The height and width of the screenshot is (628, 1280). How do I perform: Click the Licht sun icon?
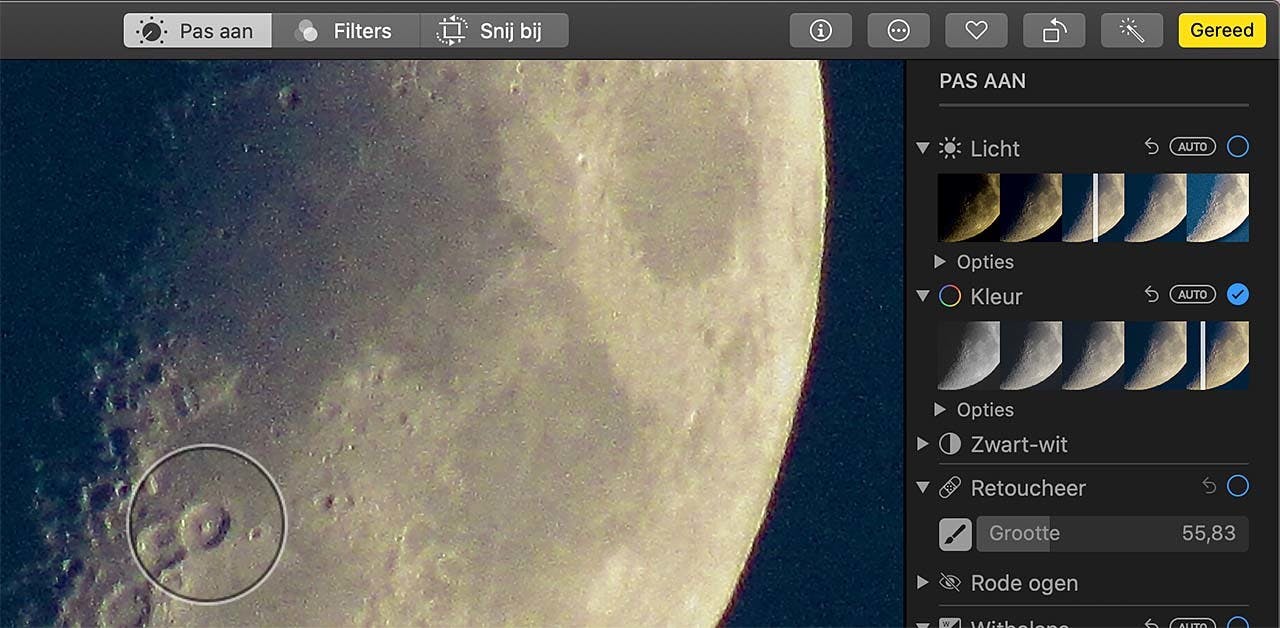point(950,148)
